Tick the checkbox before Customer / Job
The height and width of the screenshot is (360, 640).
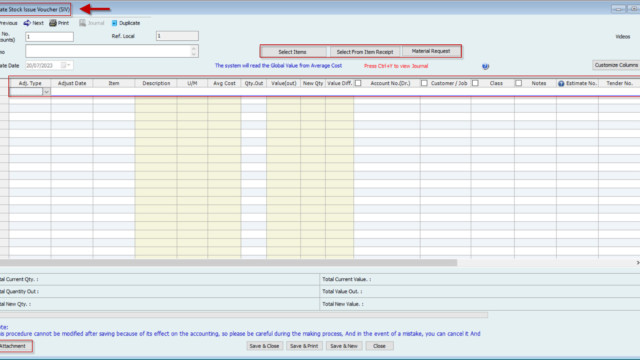(424, 83)
